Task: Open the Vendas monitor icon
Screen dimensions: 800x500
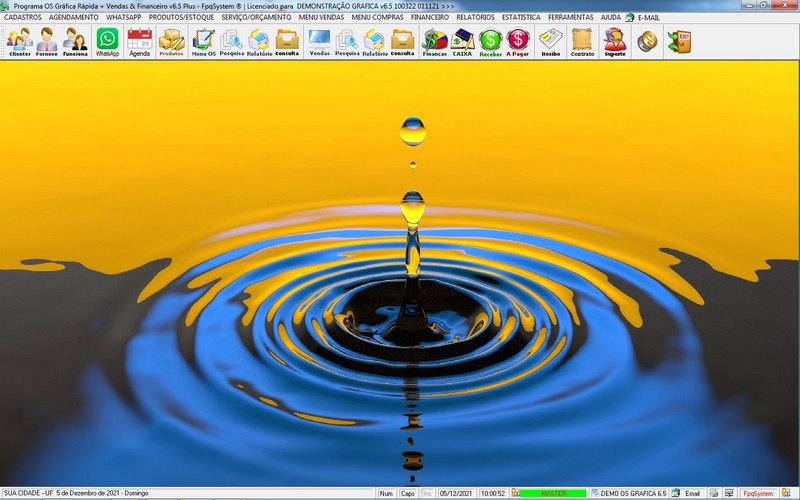Action: pyautogui.click(x=319, y=42)
